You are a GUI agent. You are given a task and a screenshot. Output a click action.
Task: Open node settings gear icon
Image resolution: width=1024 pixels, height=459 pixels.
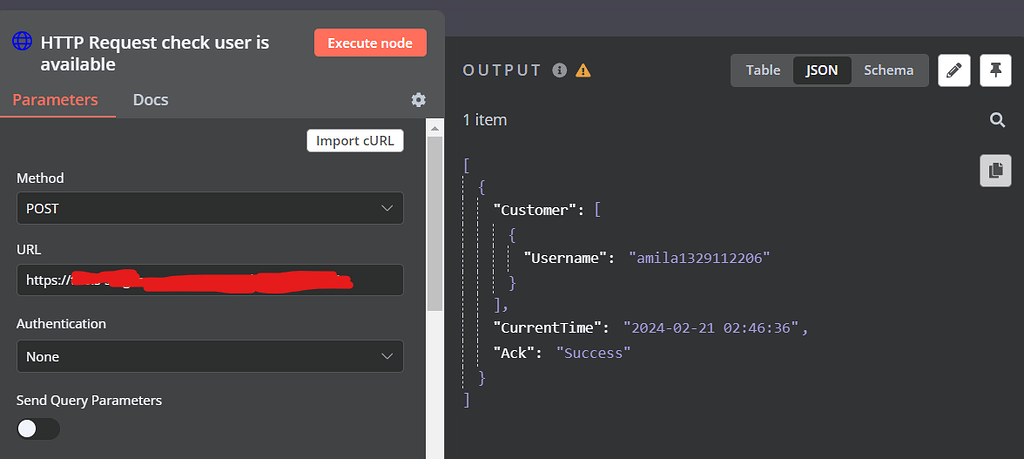pos(418,100)
